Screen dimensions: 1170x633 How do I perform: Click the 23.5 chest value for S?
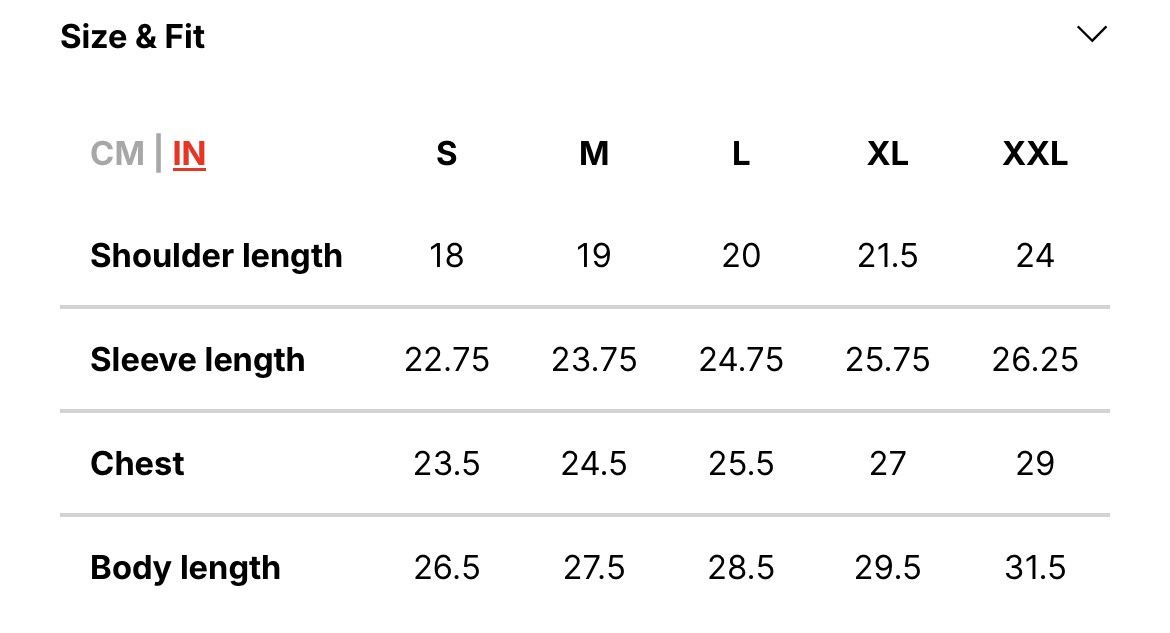click(446, 464)
